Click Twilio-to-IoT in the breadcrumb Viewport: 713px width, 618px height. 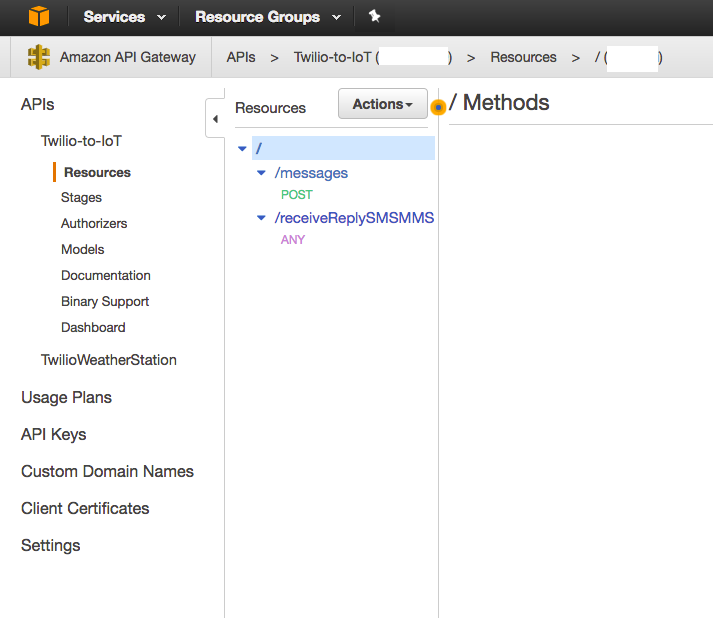[332, 57]
